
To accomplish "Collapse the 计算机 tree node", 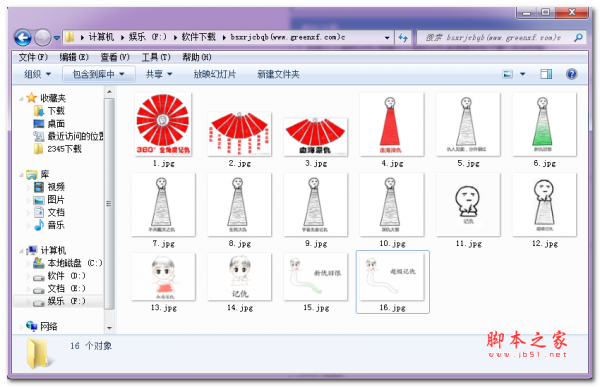I will click(x=21, y=251).
